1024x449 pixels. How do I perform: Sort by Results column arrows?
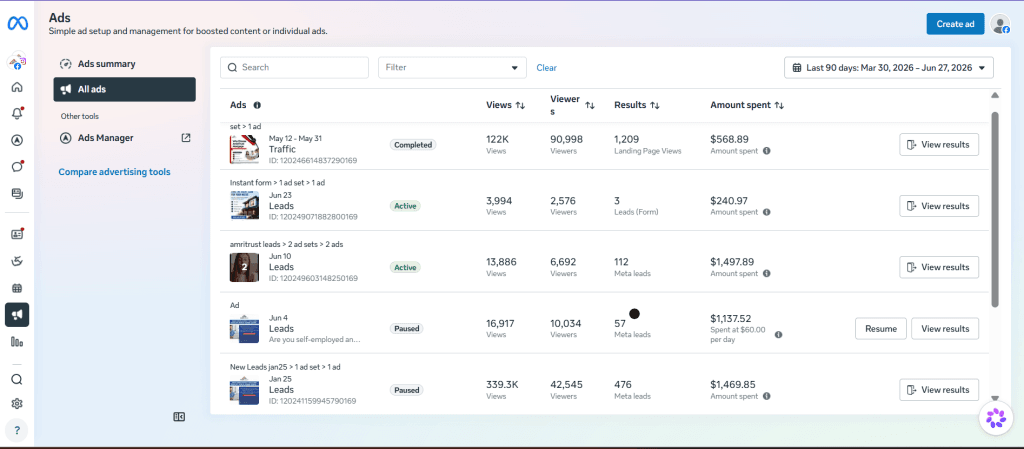tap(654, 105)
